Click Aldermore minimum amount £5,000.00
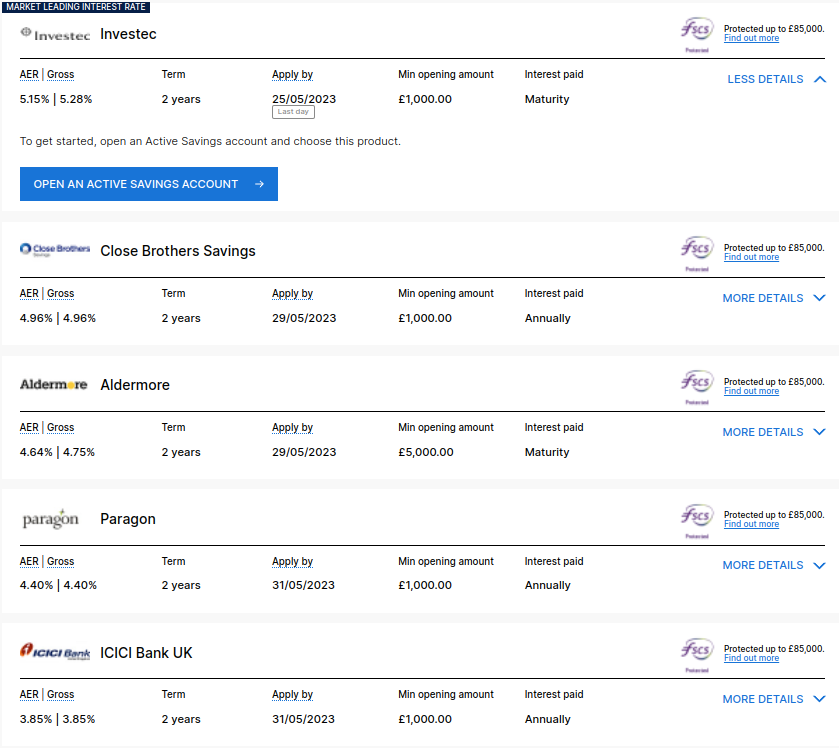This screenshot has width=839, height=748. click(425, 452)
